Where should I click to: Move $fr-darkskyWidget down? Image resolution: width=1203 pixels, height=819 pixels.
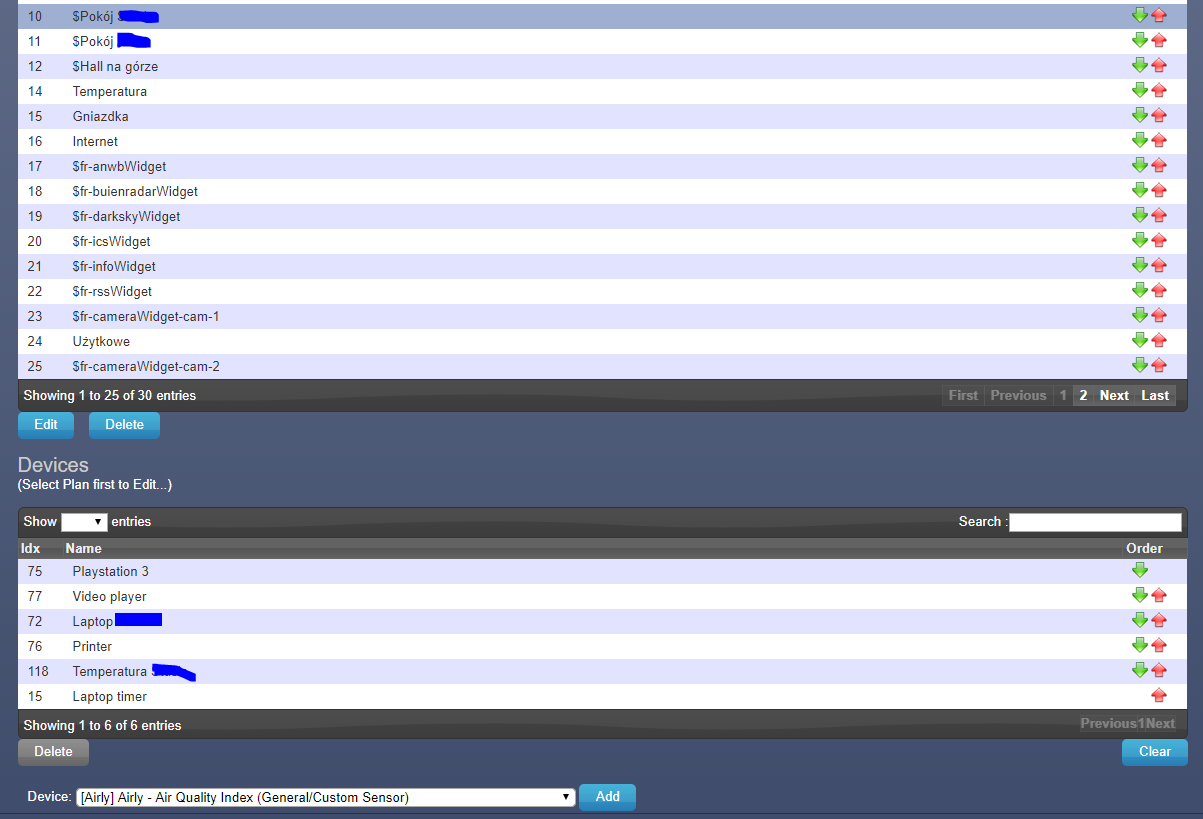(x=1139, y=215)
